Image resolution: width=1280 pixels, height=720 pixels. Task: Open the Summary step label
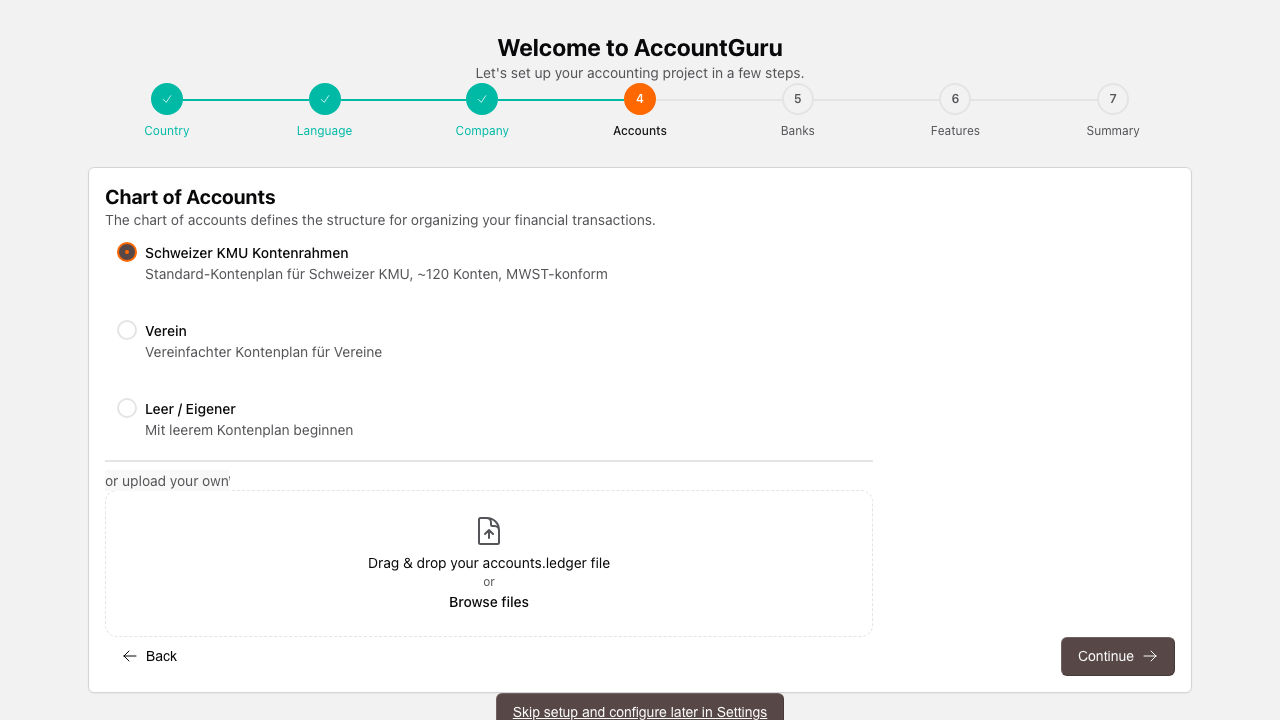click(x=1113, y=131)
